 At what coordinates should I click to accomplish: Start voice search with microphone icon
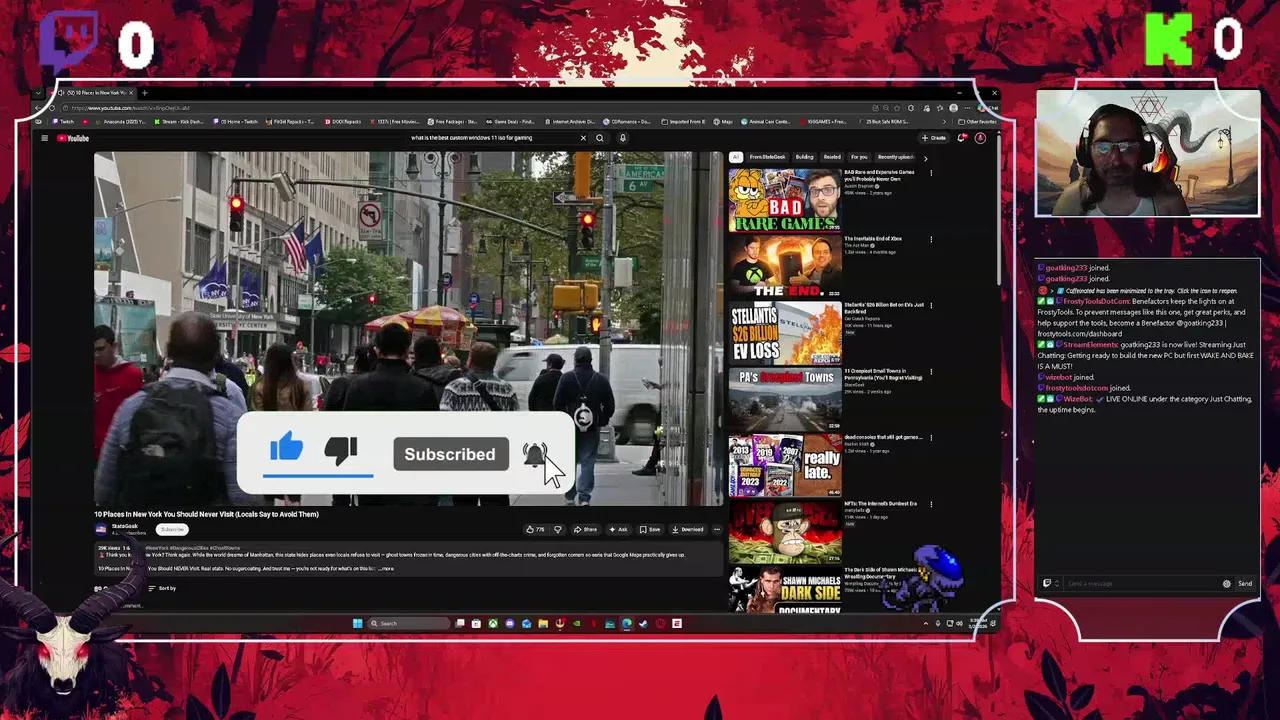(622, 138)
